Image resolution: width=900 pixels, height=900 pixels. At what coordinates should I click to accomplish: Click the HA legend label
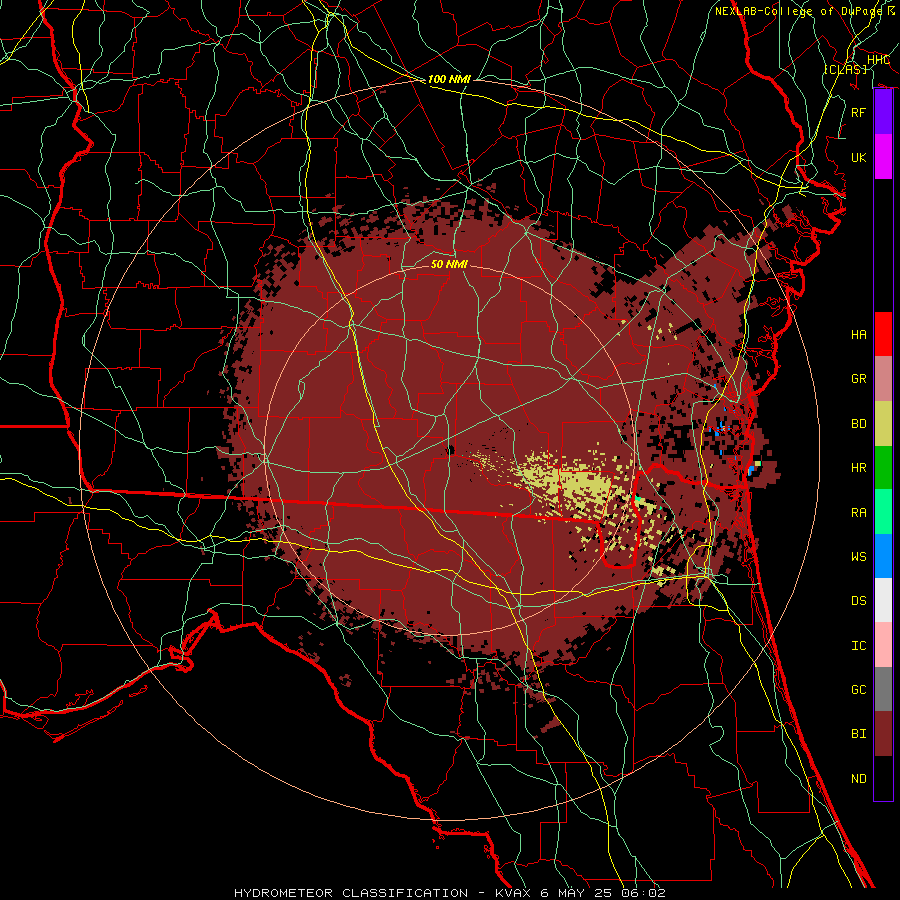click(x=858, y=335)
